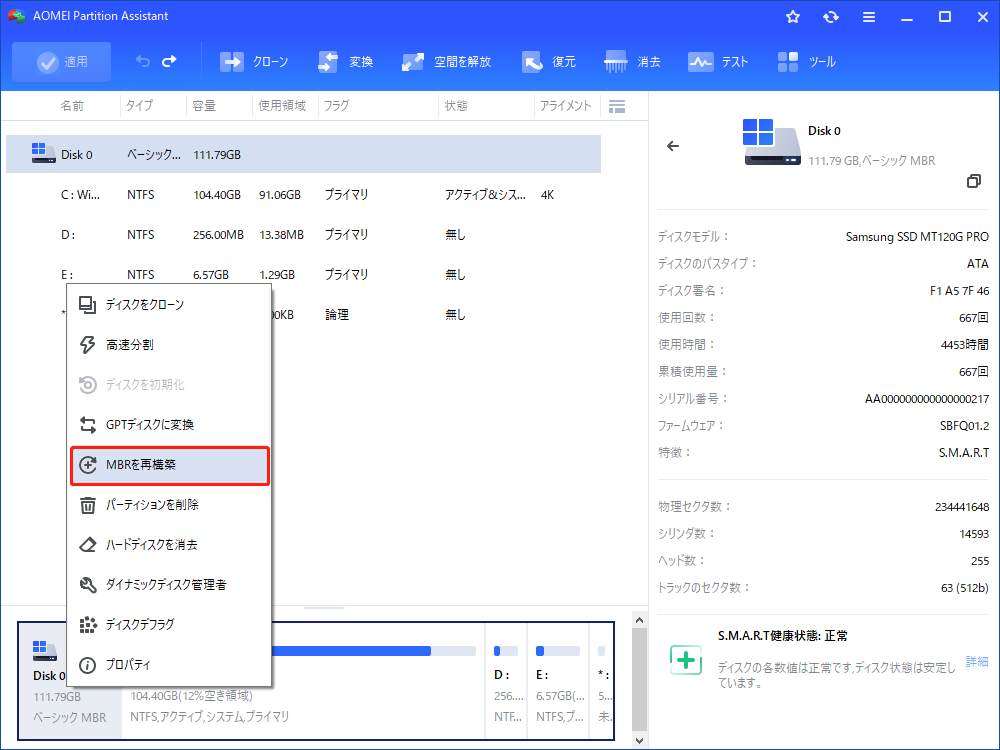This screenshot has height=750, width=1000.
Task: Choose 高速分割 from context menu
Action: 170,345
